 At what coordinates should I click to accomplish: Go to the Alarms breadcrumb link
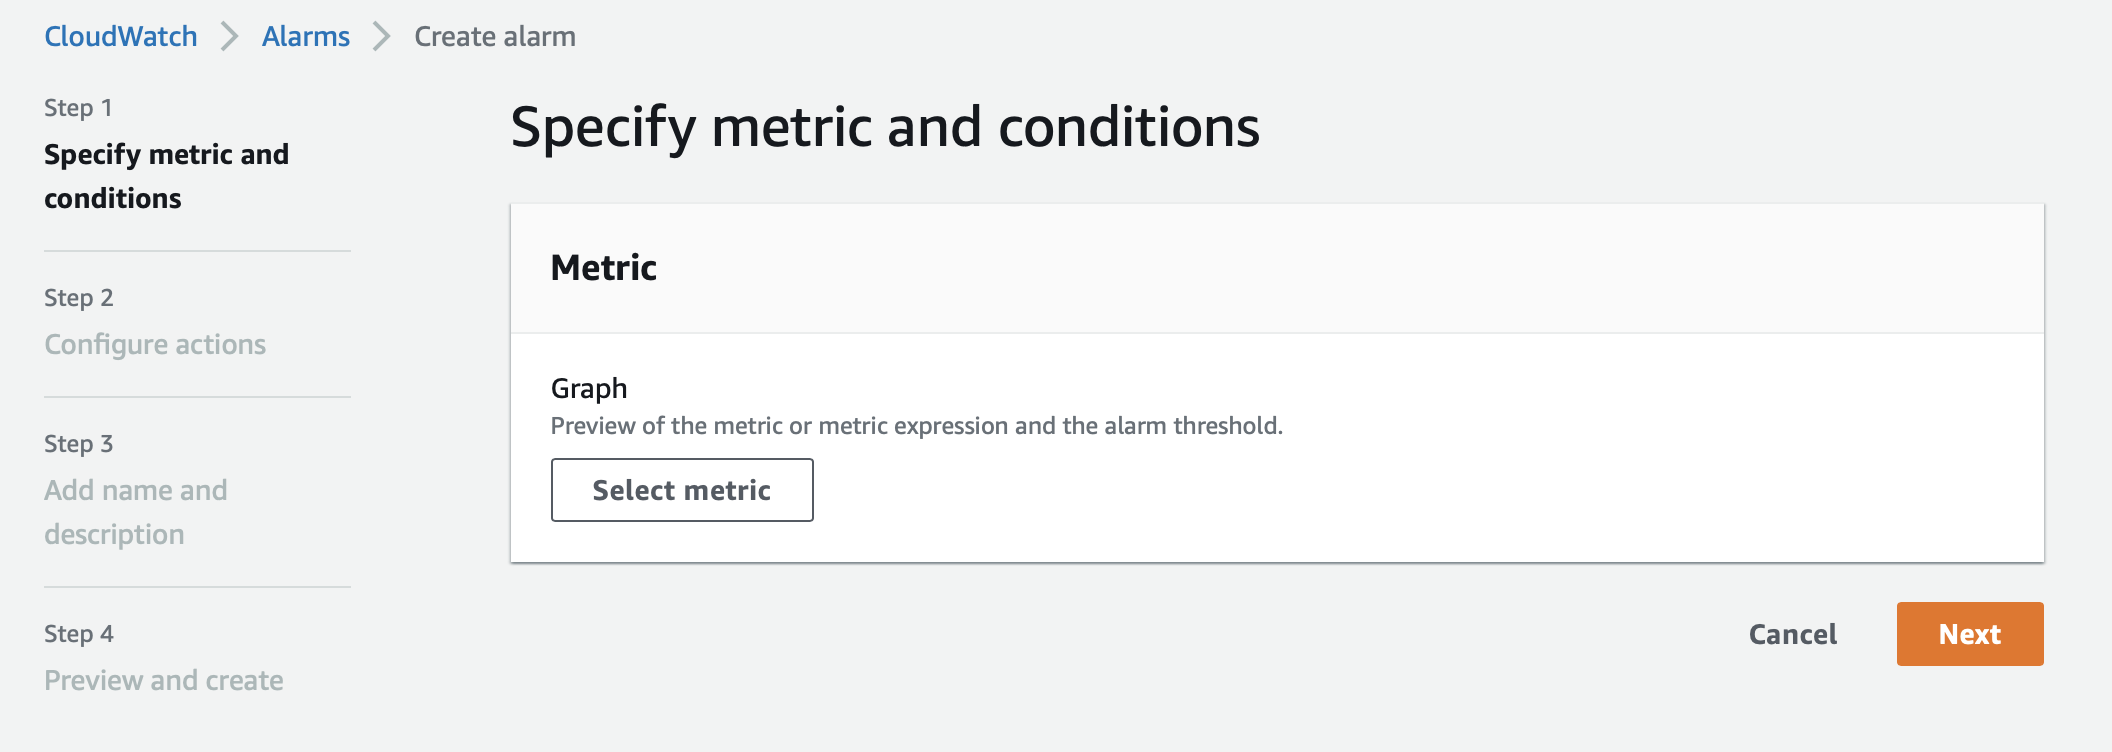[305, 37]
